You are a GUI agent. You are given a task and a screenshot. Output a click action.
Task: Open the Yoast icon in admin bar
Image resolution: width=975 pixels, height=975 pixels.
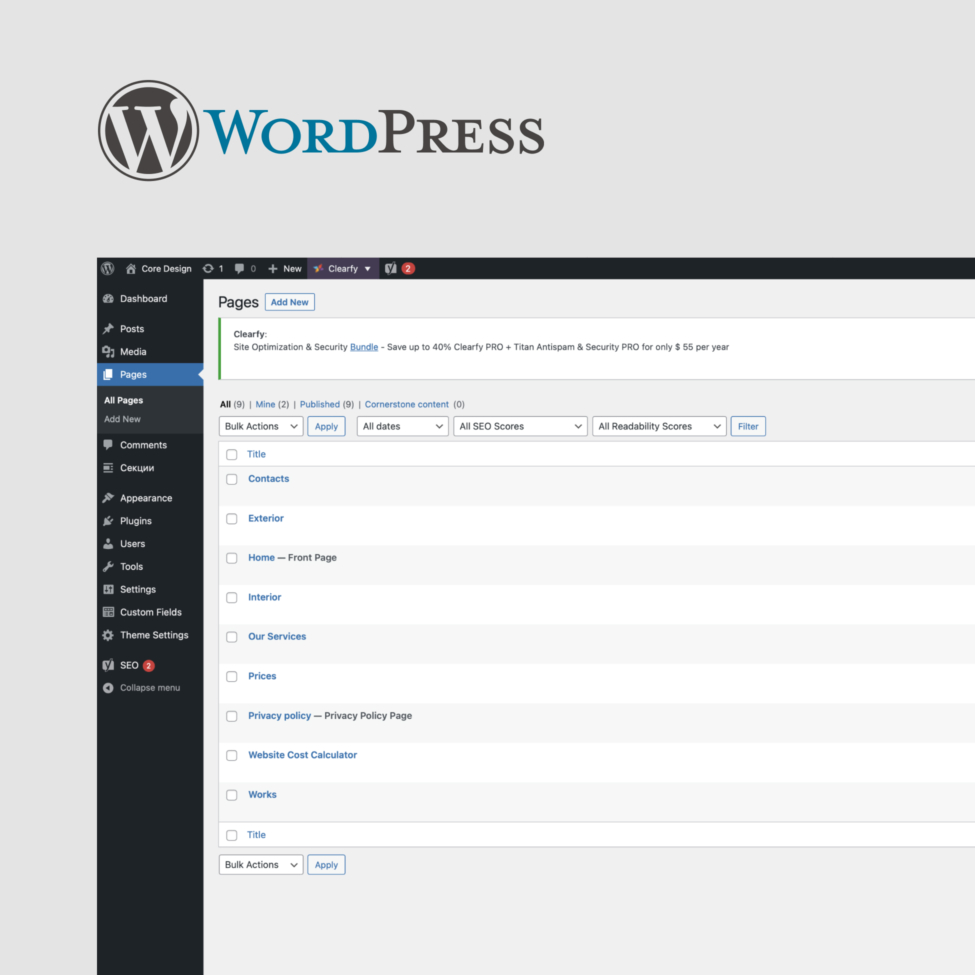point(390,269)
